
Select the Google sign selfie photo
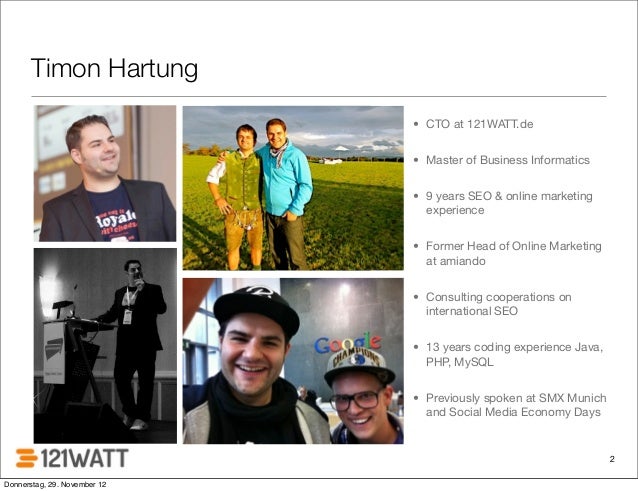pos(293,361)
